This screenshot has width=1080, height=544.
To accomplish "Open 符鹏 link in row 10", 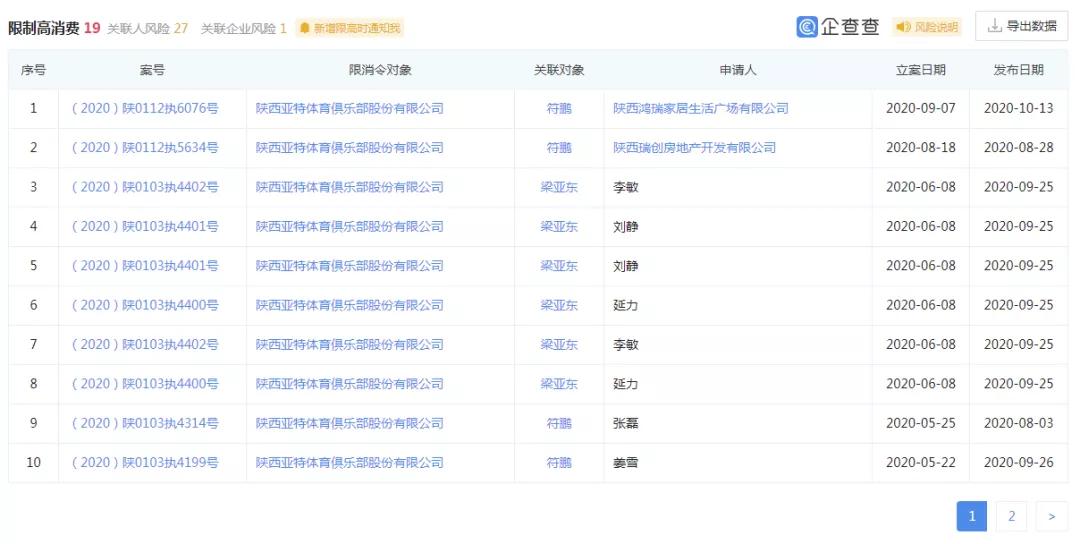I will pos(559,462).
